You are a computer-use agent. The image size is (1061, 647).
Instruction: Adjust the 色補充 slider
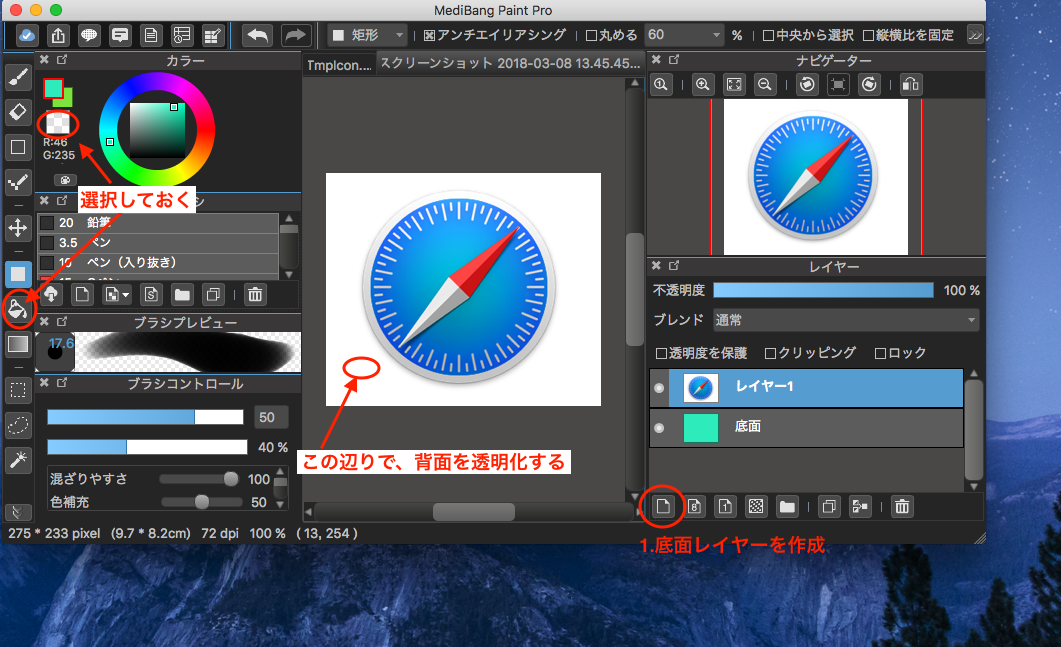(x=201, y=502)
